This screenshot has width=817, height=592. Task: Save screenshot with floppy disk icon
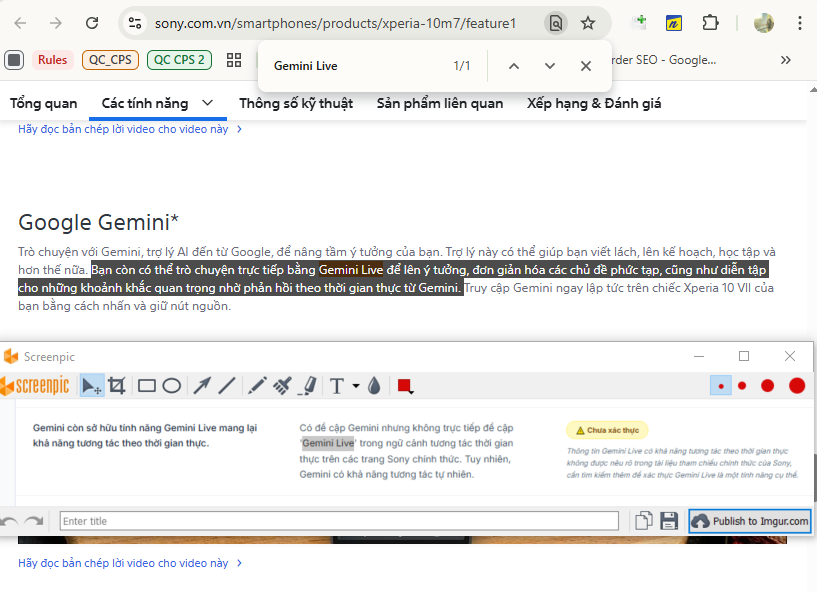pyautogui.click(x=669, y=521)
